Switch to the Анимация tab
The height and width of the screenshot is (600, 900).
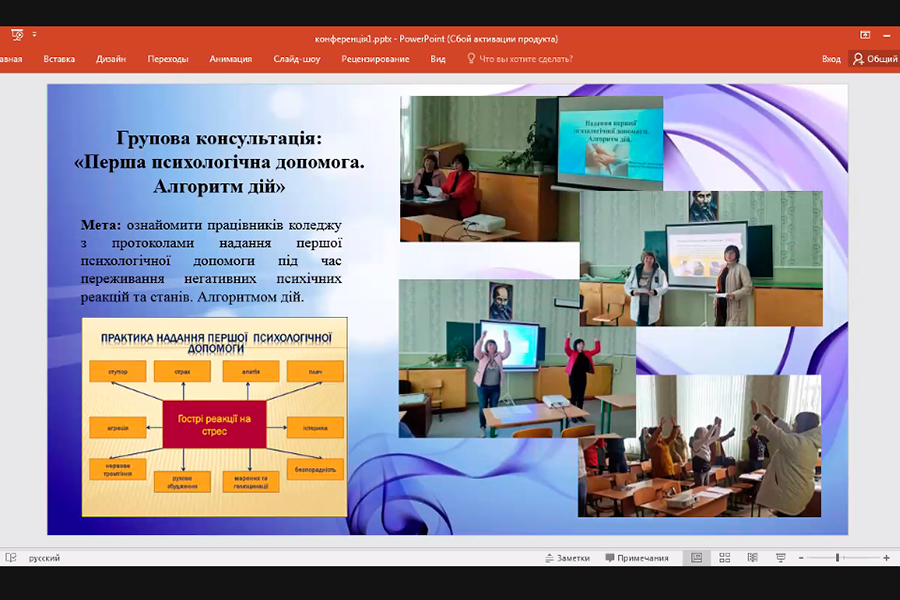tap(230, 59)
